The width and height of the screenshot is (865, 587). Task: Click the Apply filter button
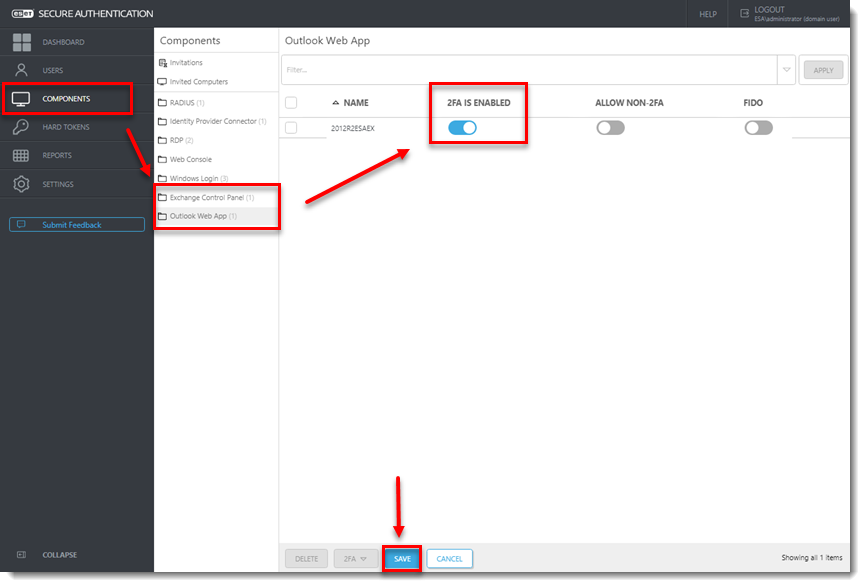click(x=823, y=70)
